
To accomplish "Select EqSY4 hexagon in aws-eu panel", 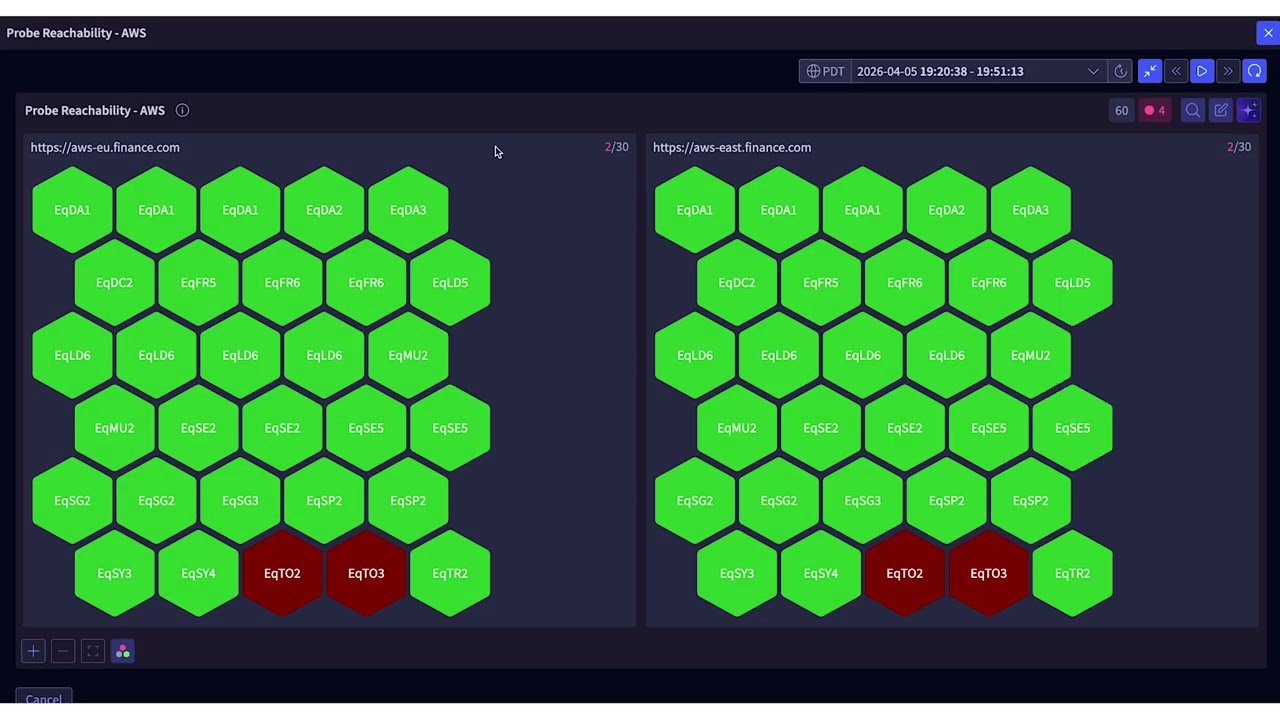I will (198, 573).
